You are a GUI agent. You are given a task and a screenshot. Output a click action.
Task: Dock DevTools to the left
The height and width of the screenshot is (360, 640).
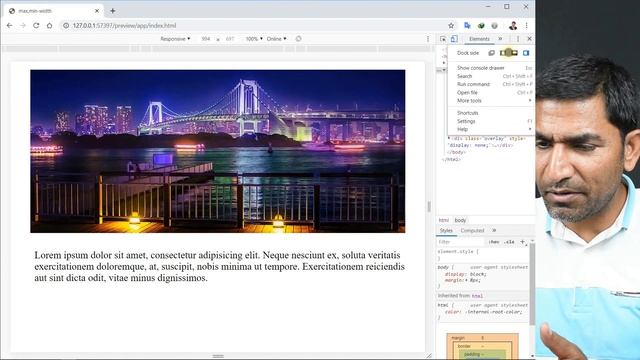(503, 53)
